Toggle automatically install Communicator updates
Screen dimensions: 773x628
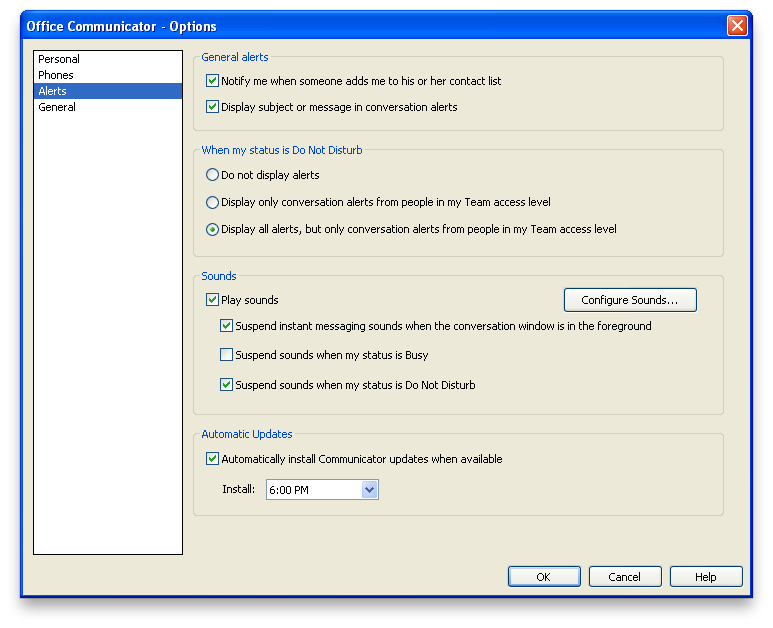pyautogui.click(x=212, y=460)
